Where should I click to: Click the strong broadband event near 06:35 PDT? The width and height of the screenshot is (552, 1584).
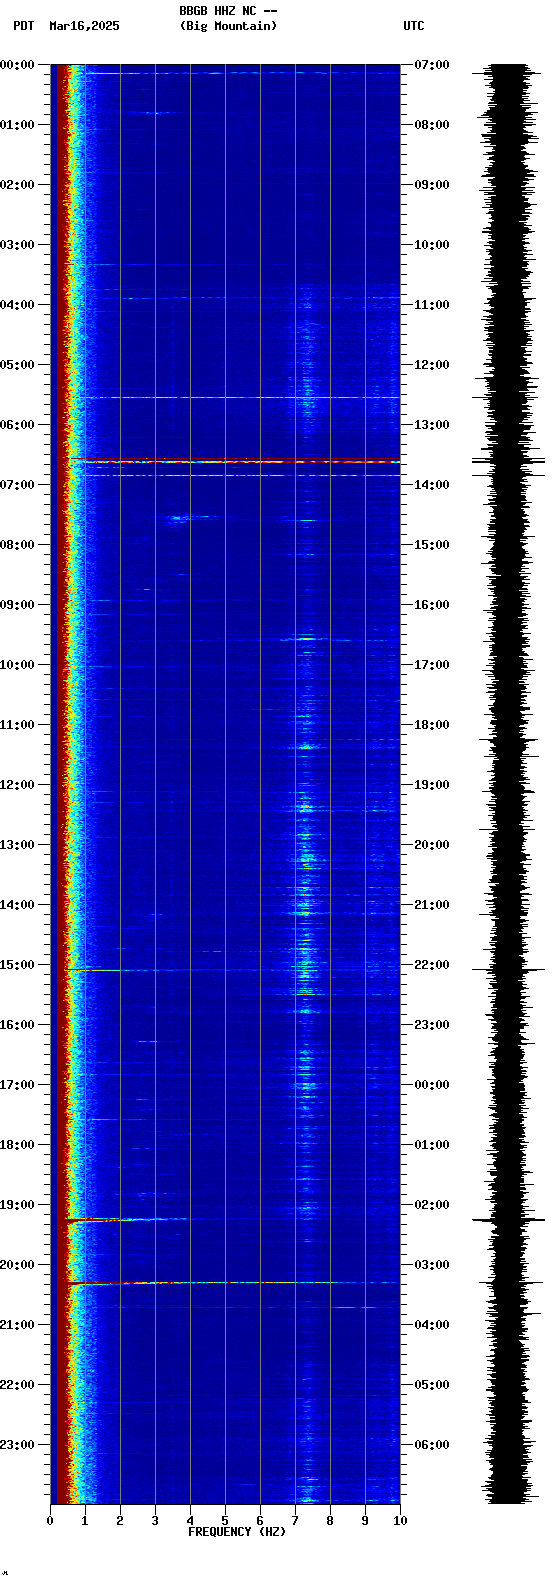pos(233,460)
